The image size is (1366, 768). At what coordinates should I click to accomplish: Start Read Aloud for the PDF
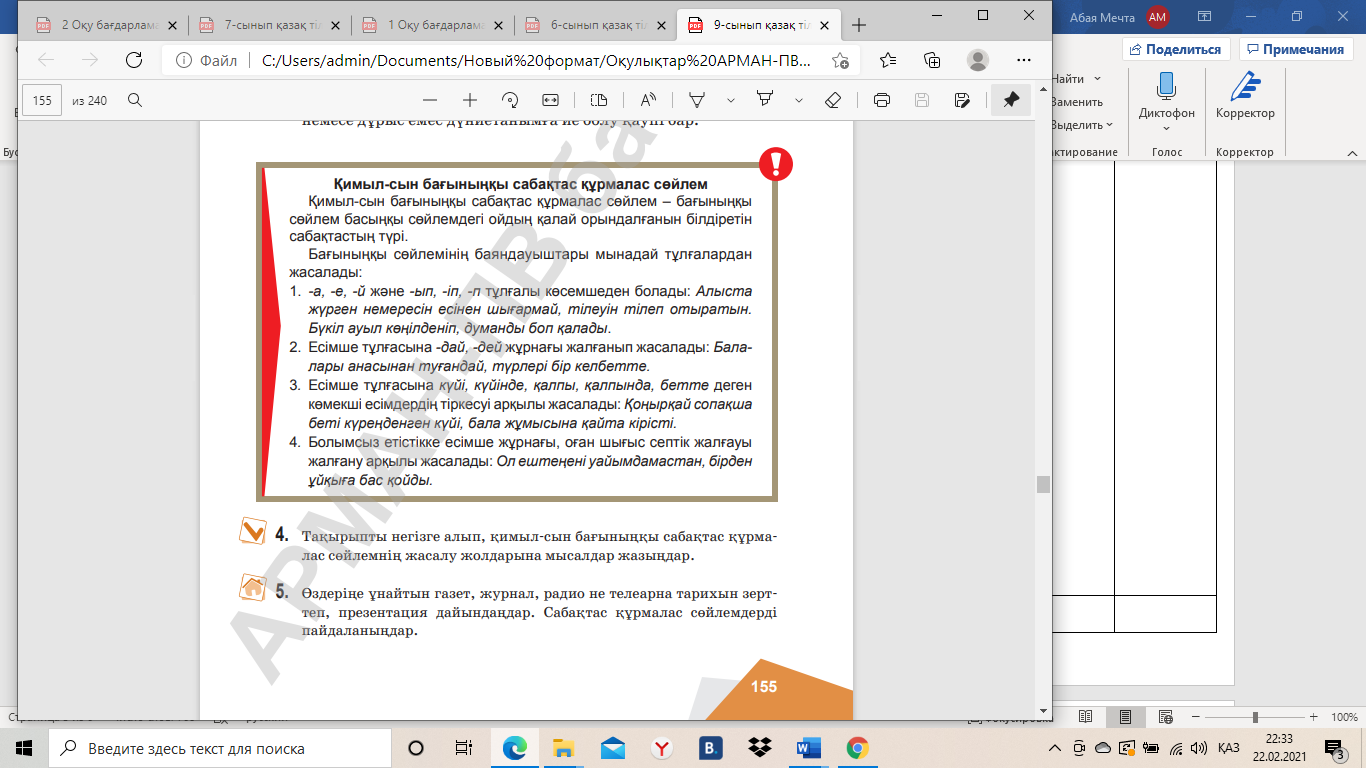[x=648, y=100]
